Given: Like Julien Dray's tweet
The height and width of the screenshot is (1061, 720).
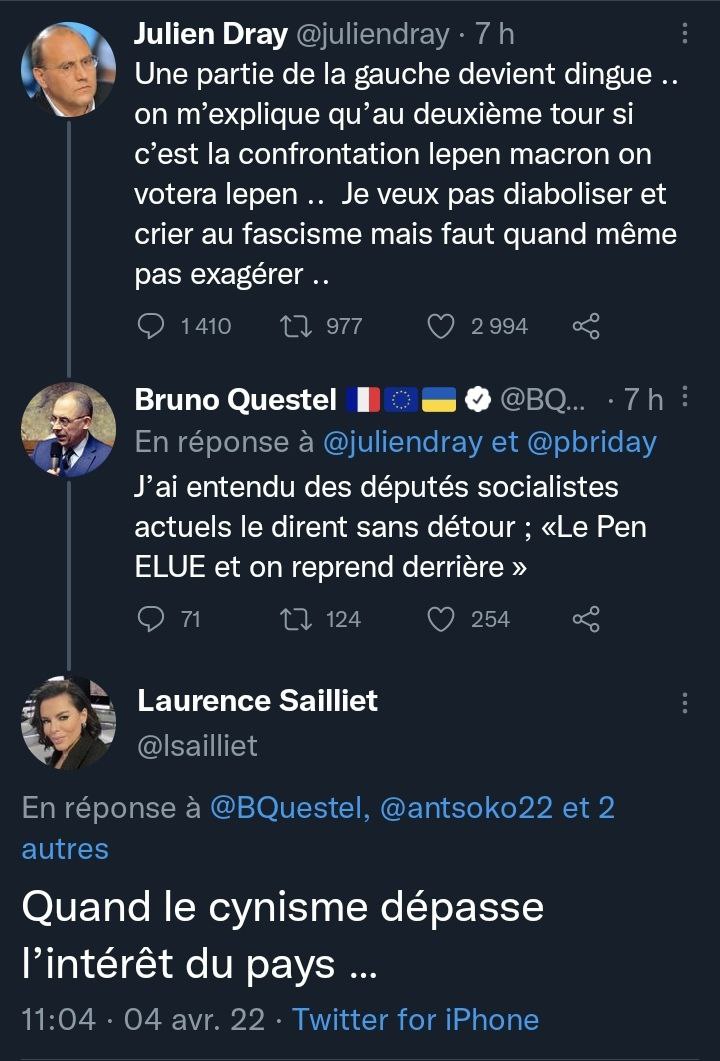Looking at the screenshot, I should click(441, 326).
